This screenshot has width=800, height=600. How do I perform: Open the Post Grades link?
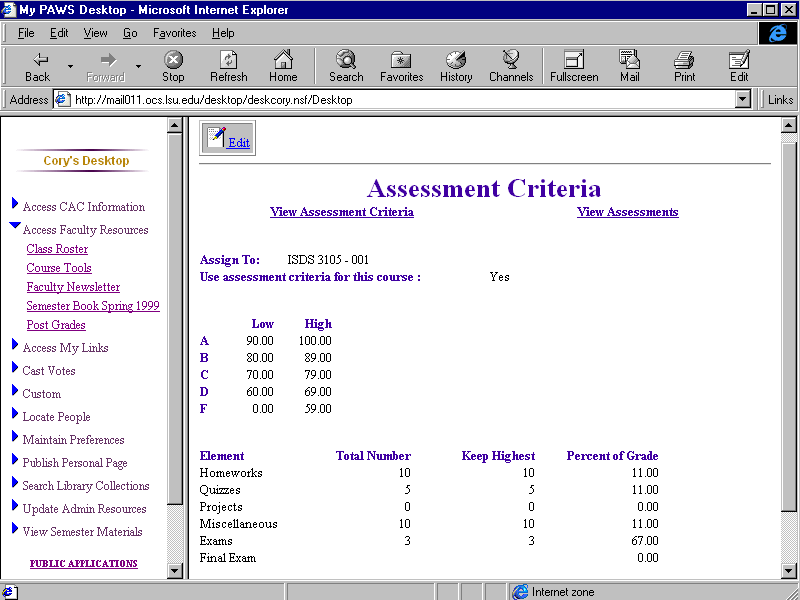click(56, 324)
